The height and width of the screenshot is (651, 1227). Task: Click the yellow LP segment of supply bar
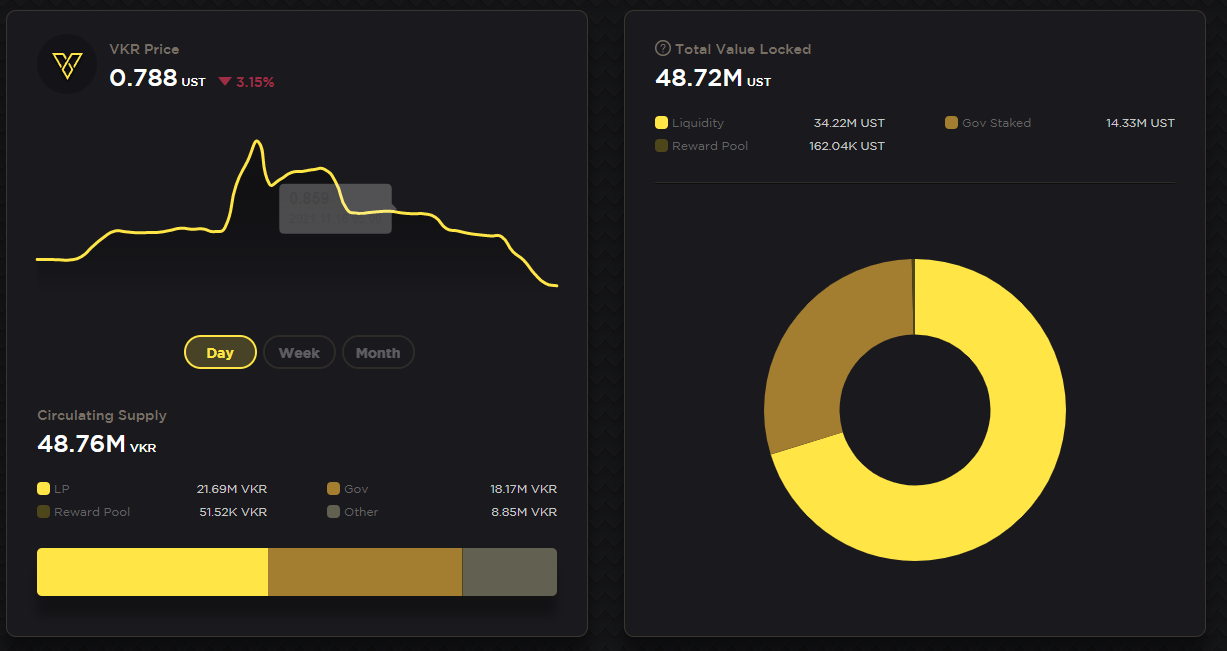point(152,572)
